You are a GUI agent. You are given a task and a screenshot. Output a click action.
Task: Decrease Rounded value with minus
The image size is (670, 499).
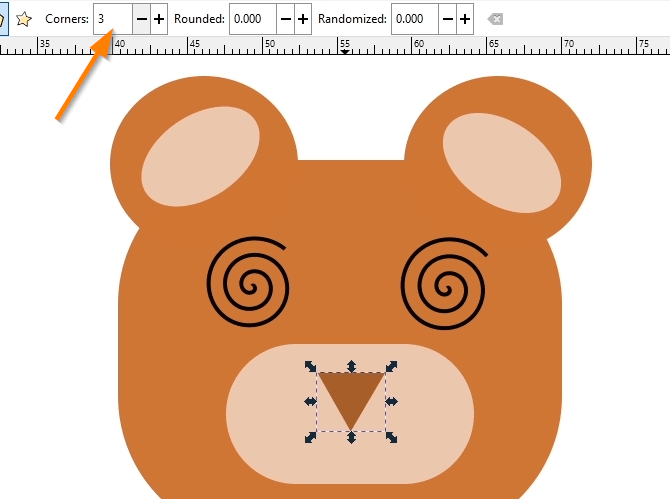click(285, 19)
